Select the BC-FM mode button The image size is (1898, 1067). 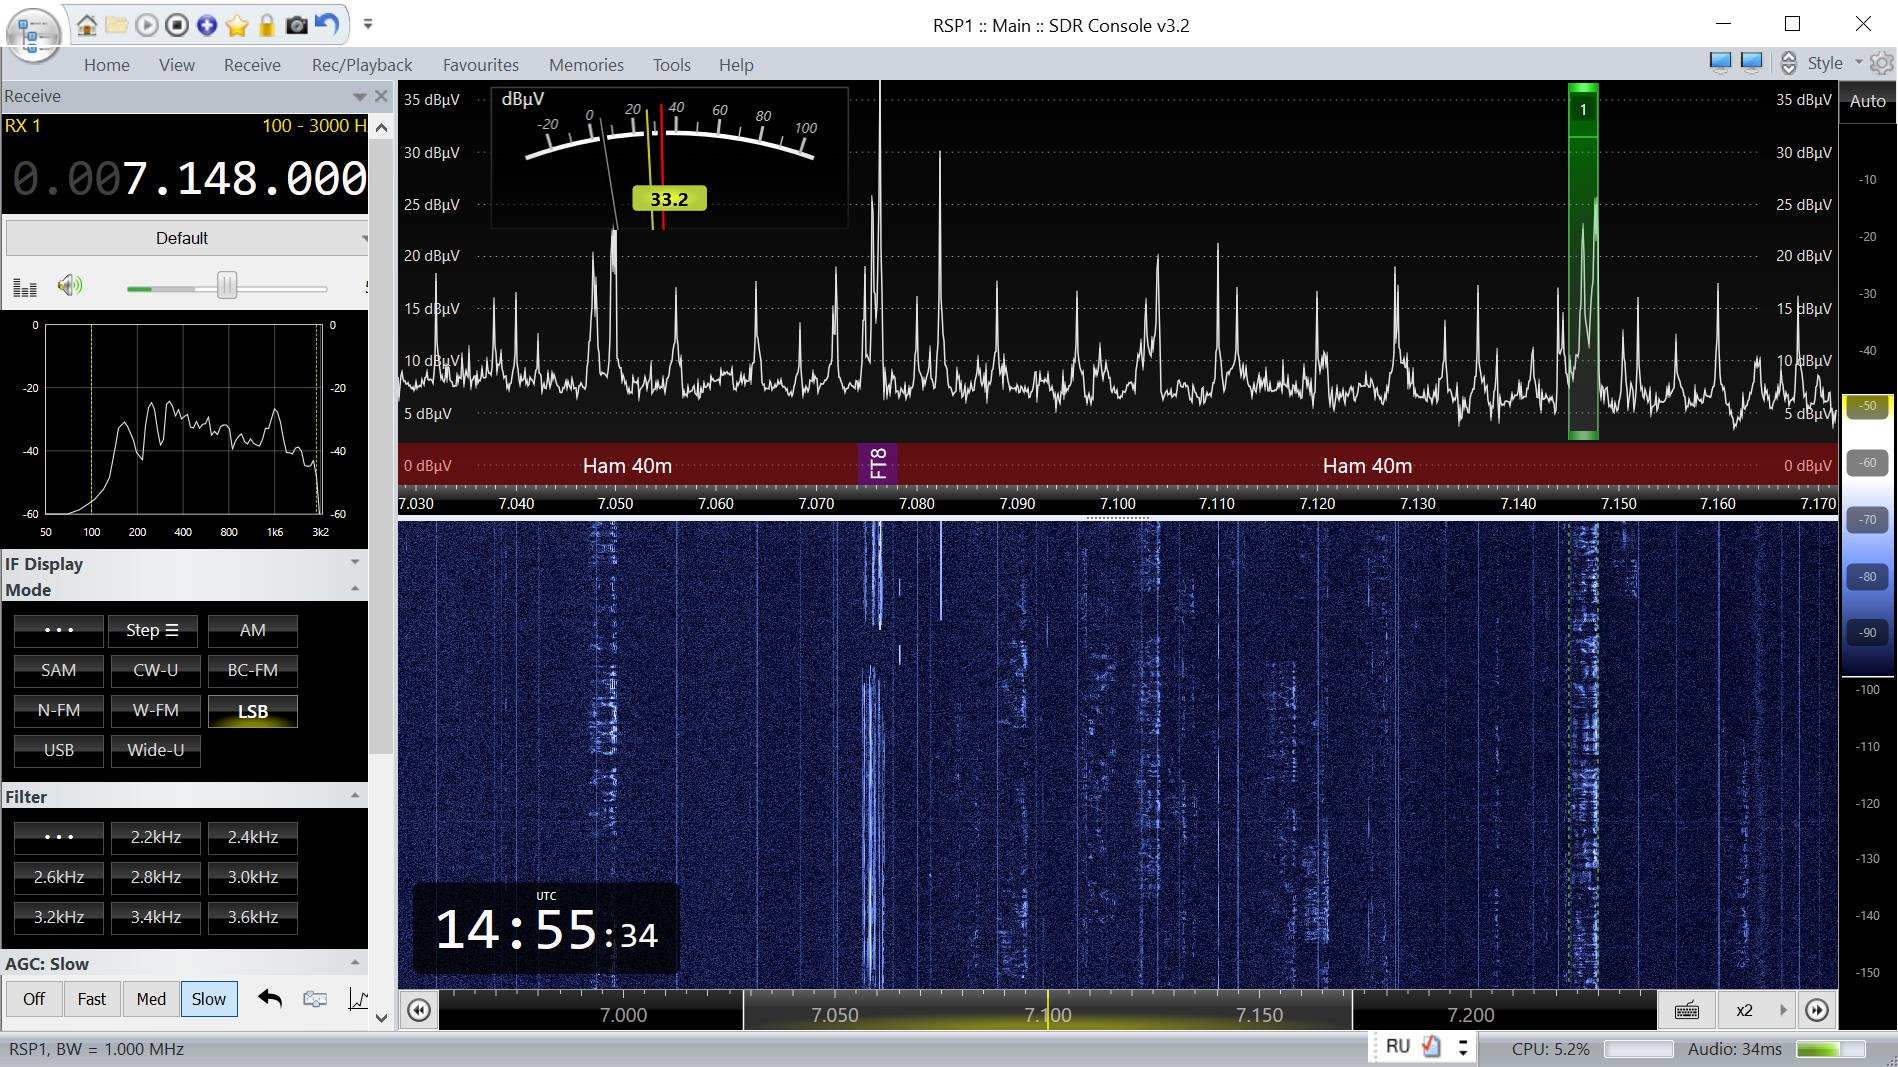pos(253,670)
